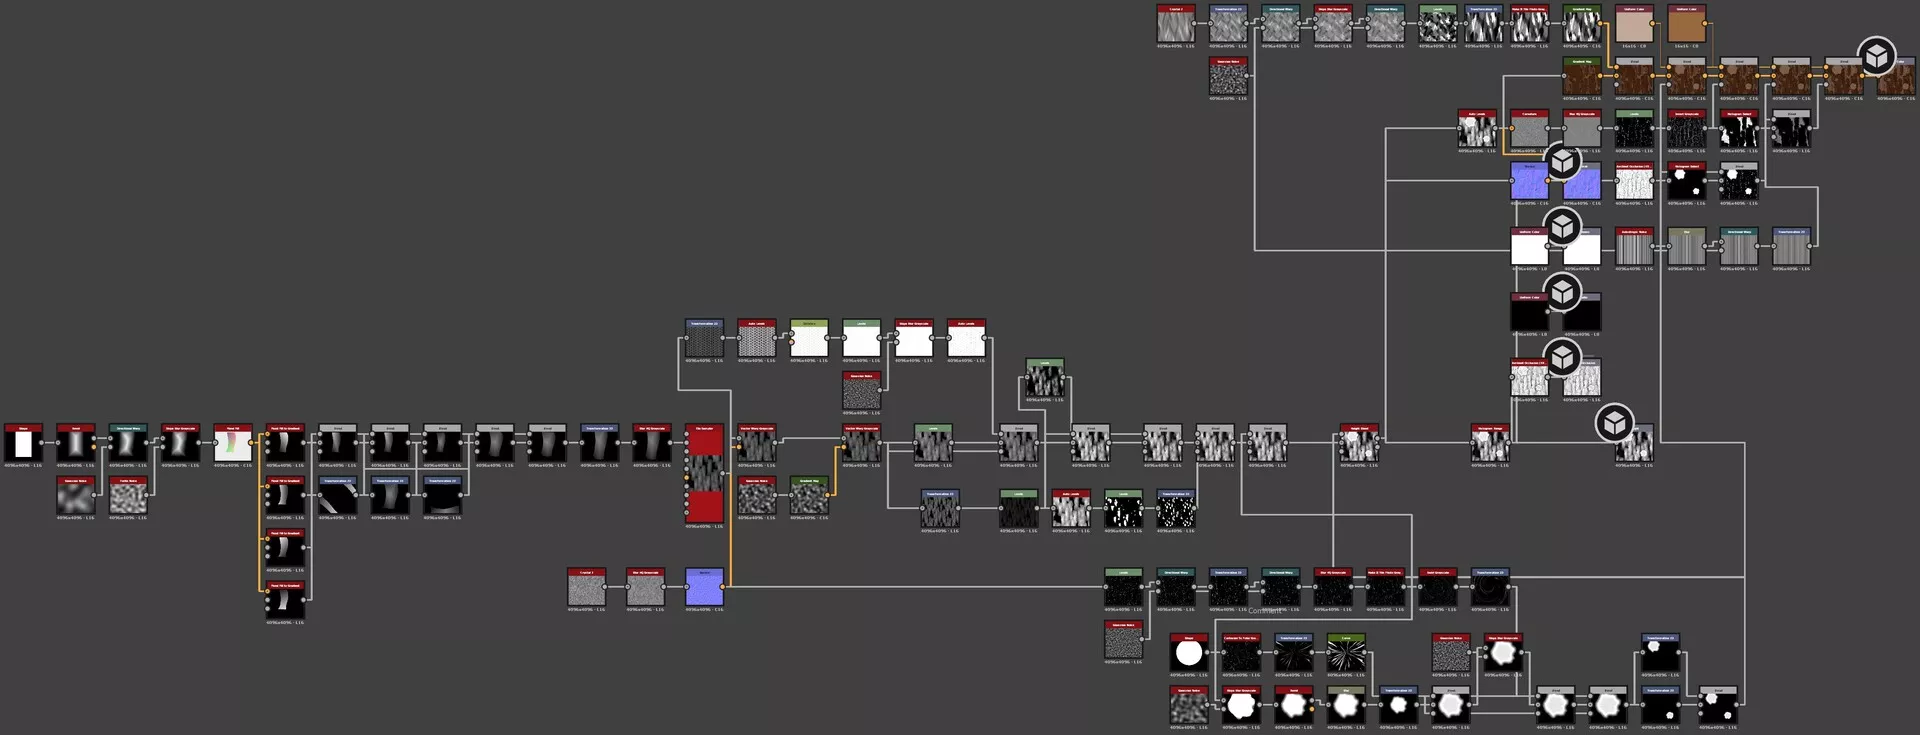Click the cube icon over the black Uniform Color output

[x=1562, y=292]
